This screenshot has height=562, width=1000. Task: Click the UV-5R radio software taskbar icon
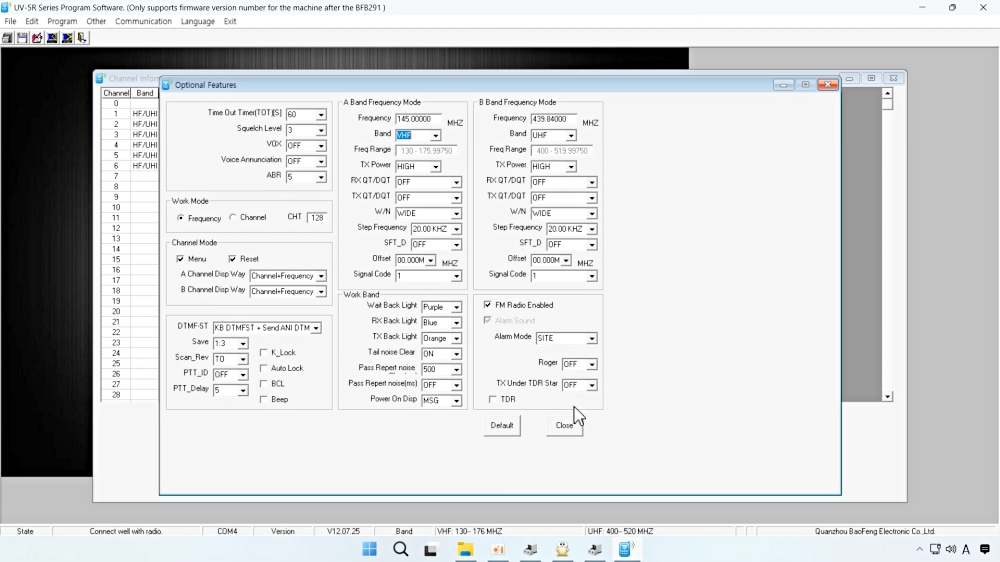click(626, 549)
